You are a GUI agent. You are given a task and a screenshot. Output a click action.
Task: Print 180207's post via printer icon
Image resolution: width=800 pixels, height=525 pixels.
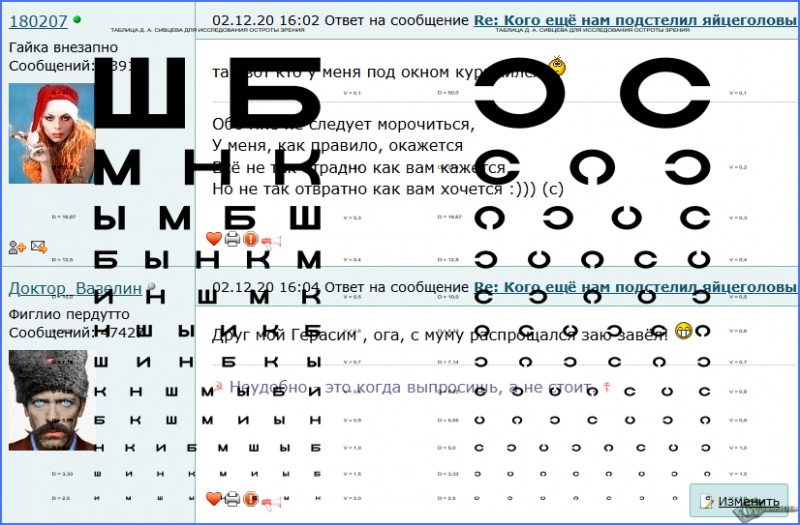232,239
